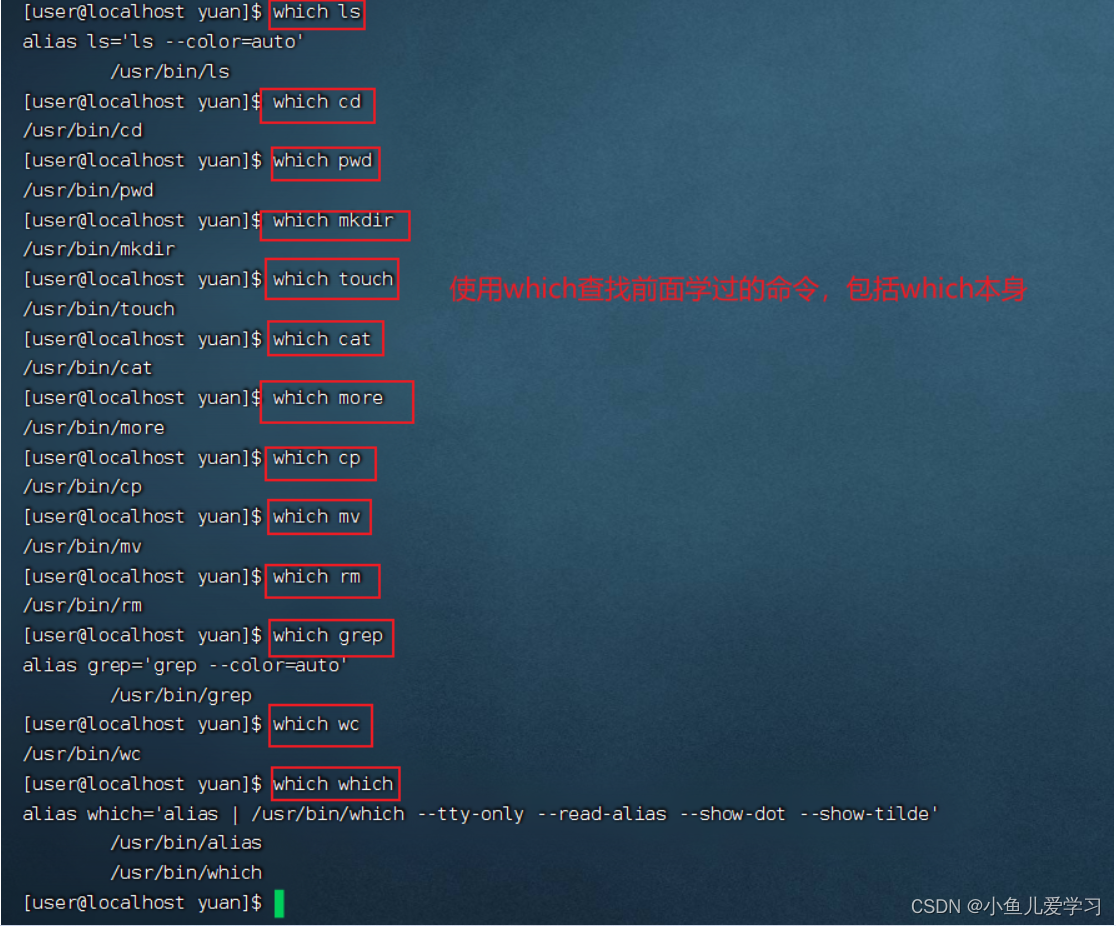Screen dimensions: 1116x926
Task: Click the 'which which' command text
Action: click(333, 784)
